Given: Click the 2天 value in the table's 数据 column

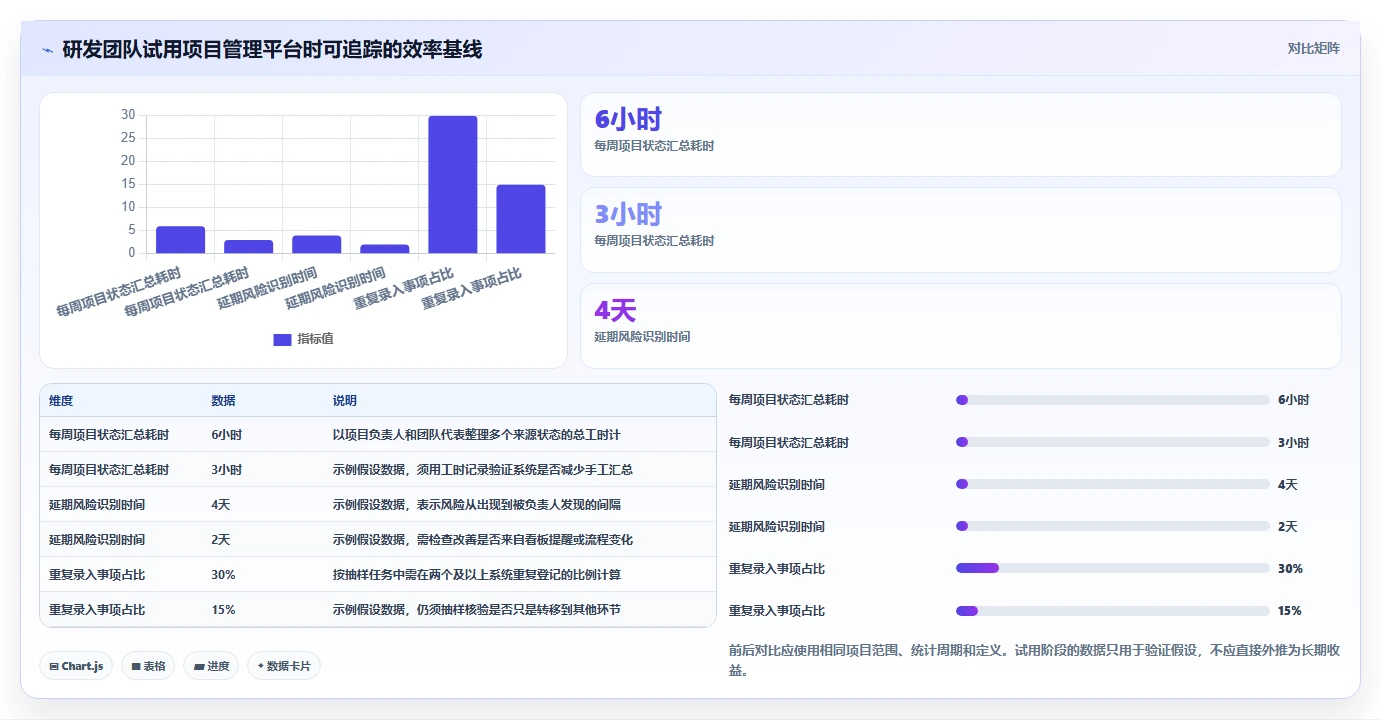Looking at the screenshot, I should (x=221, y=540).
